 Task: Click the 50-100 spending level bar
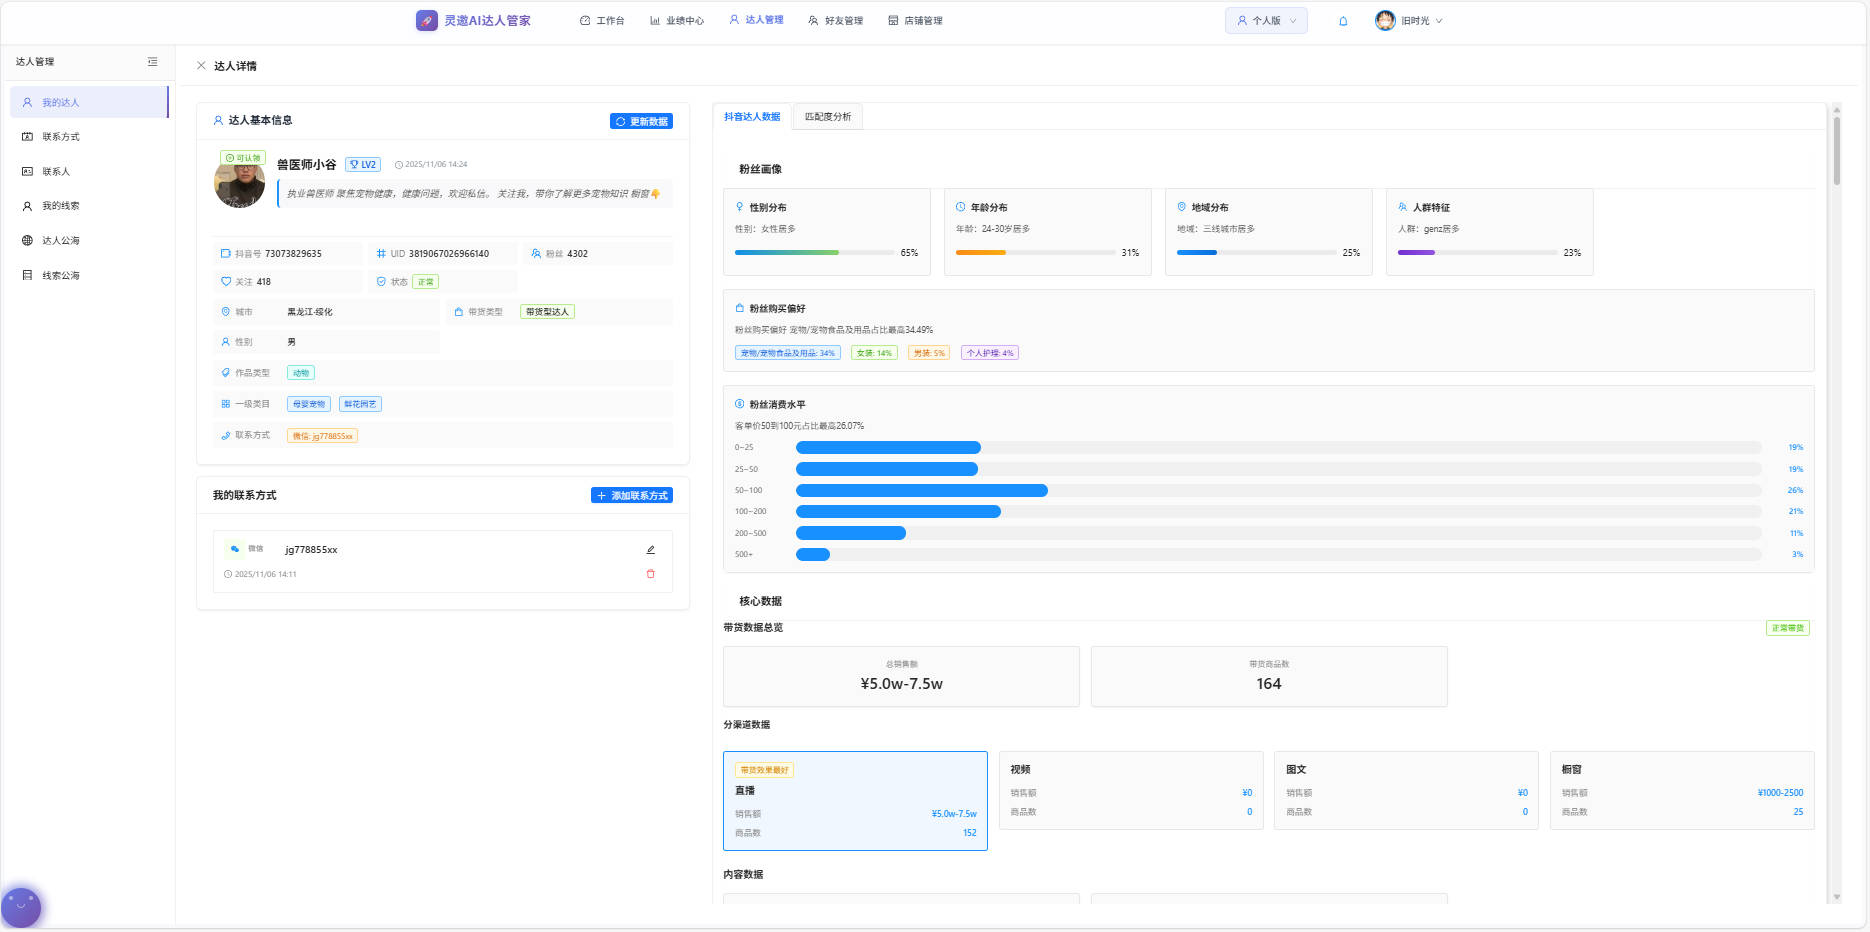click(x=921, y=491)
